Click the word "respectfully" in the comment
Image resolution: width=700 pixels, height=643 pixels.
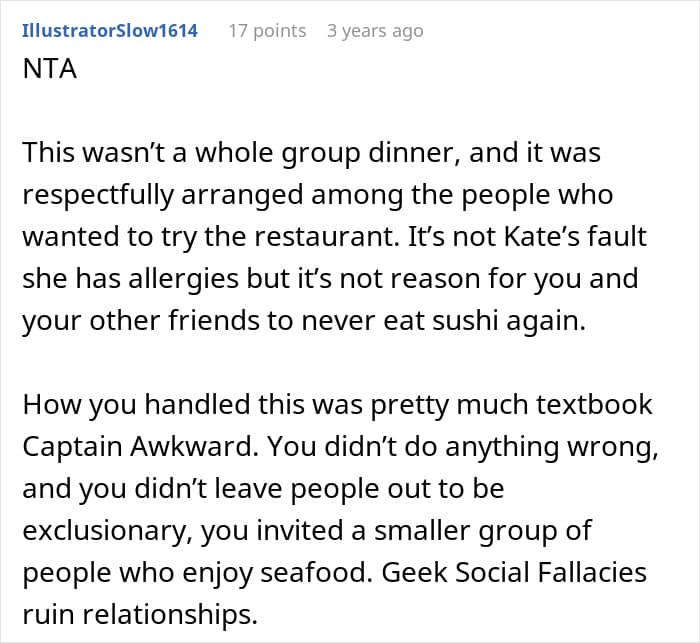pyautogui.click(x=97, y=196)
